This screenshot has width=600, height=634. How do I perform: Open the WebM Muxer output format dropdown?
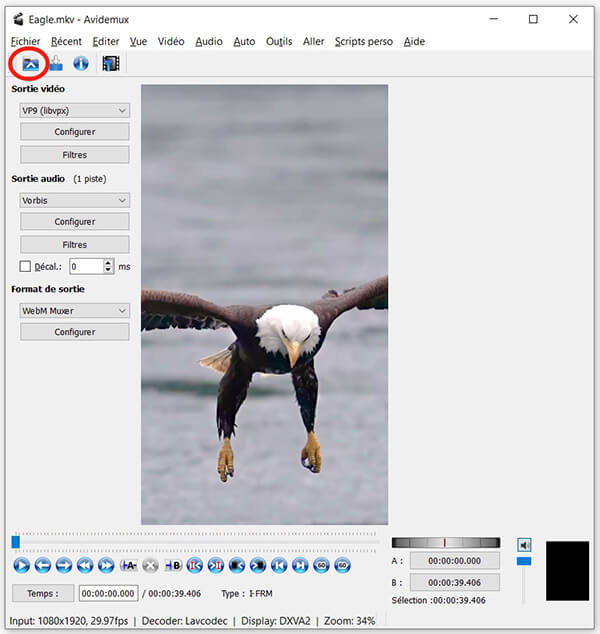point(75,311)
